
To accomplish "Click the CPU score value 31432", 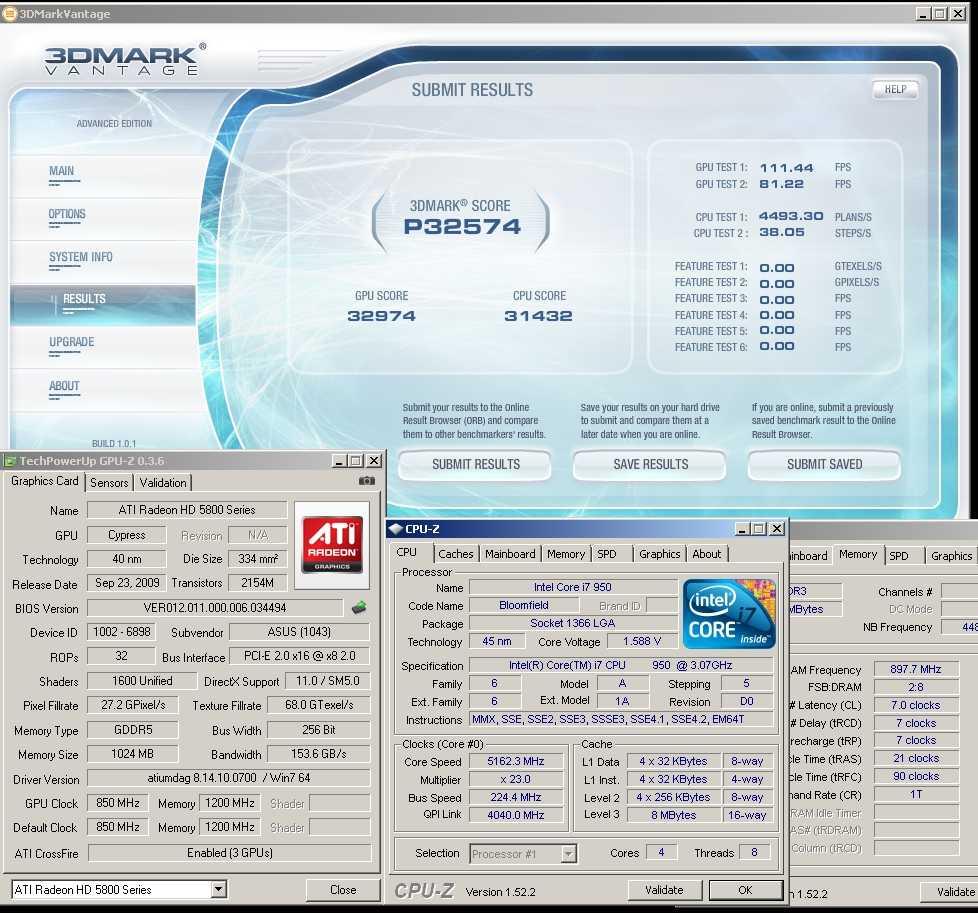I will 538,316.
